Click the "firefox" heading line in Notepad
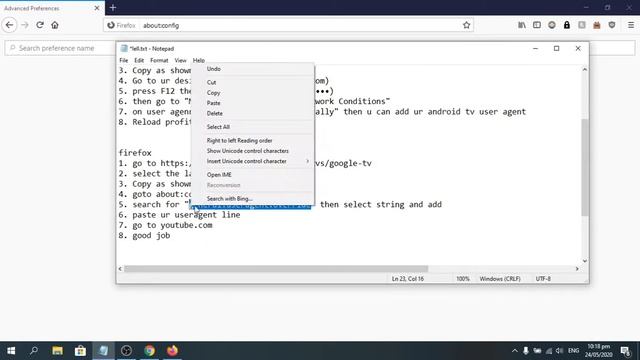The image size is (640, 360). (x=135, y=153)
